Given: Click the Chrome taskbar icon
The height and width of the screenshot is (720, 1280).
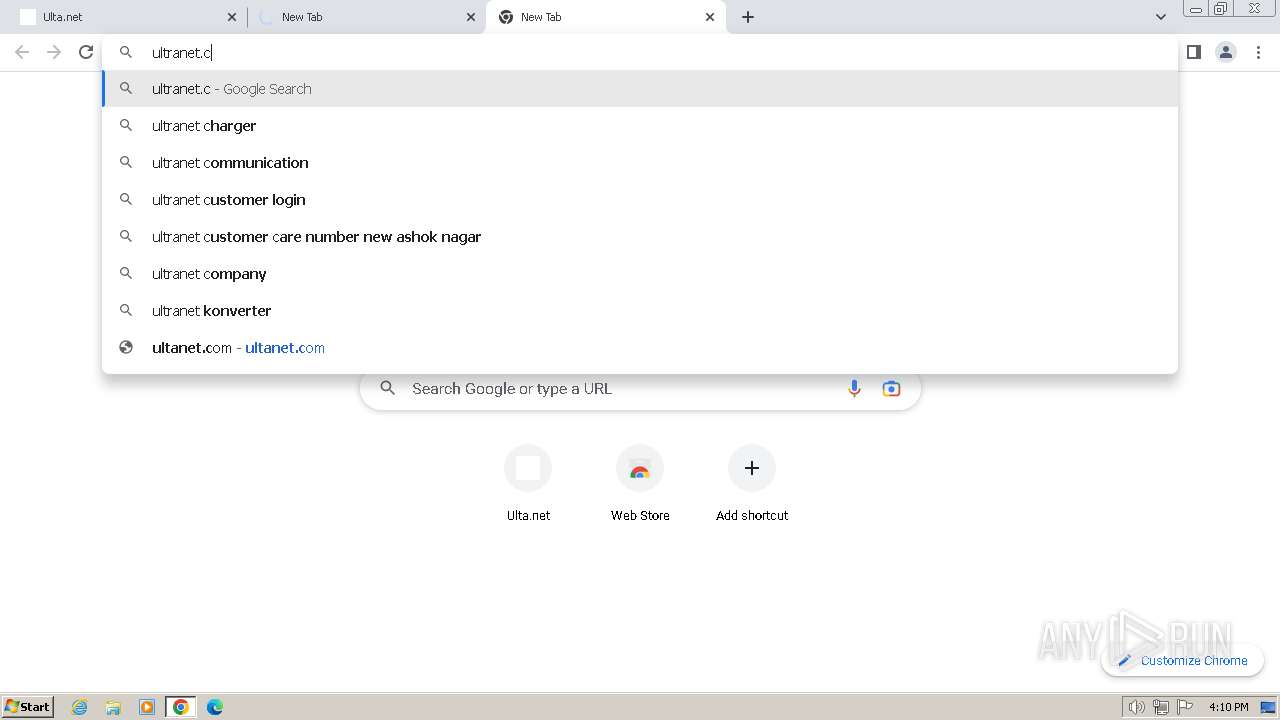Looking at the screenshot, I should click(181, 707).
